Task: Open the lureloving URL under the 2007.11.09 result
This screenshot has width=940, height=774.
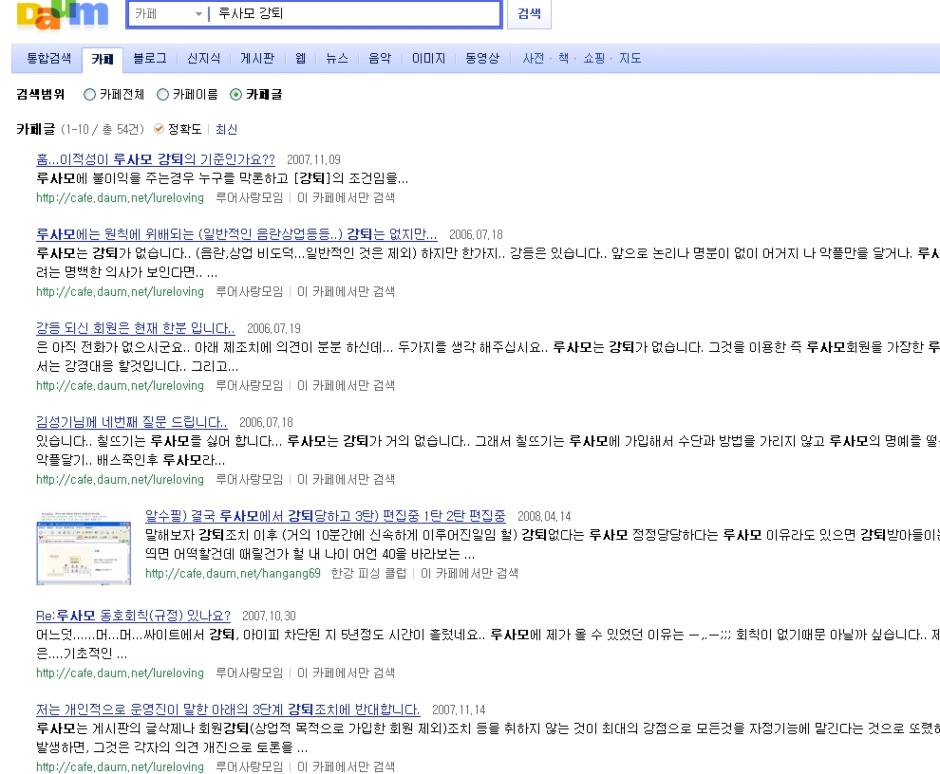Action: [120, 198]
